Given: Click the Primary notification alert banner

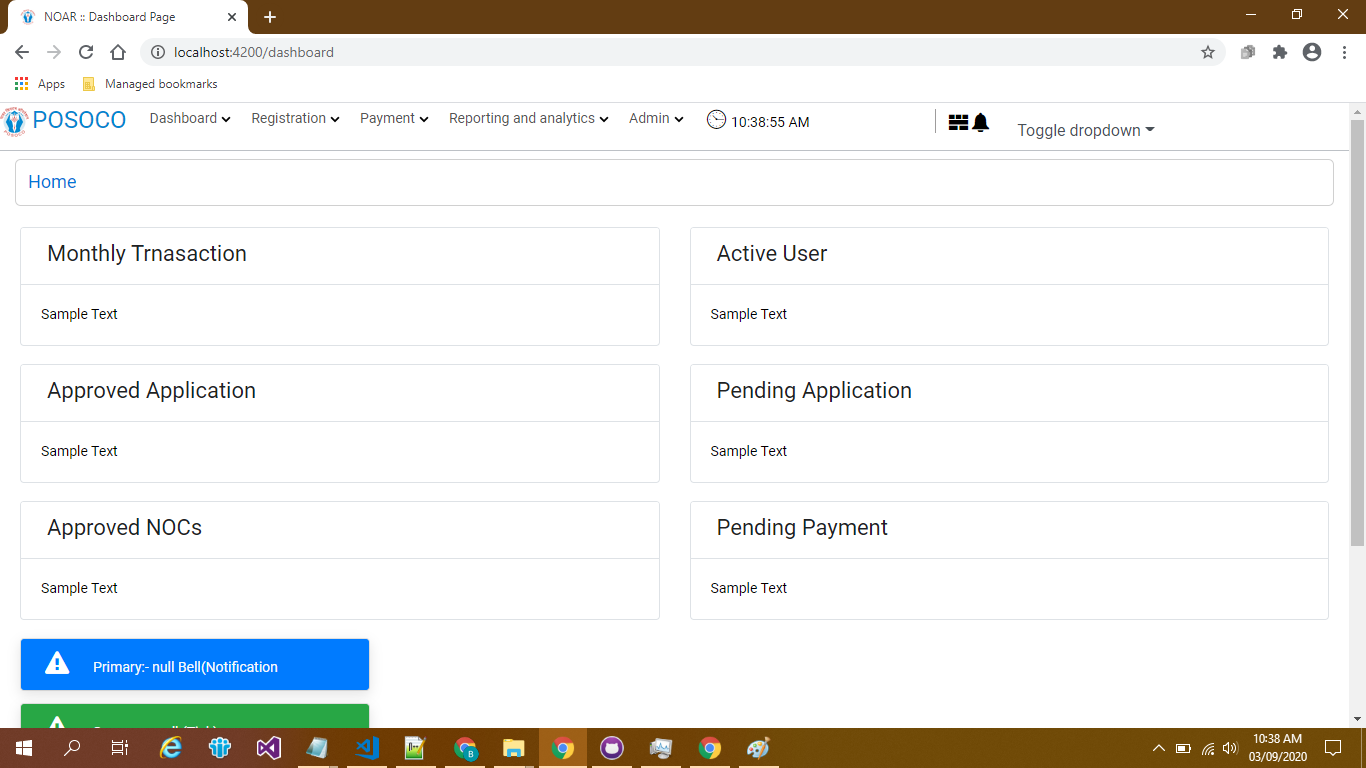Looking at the screenshot, I should [195, 665].
